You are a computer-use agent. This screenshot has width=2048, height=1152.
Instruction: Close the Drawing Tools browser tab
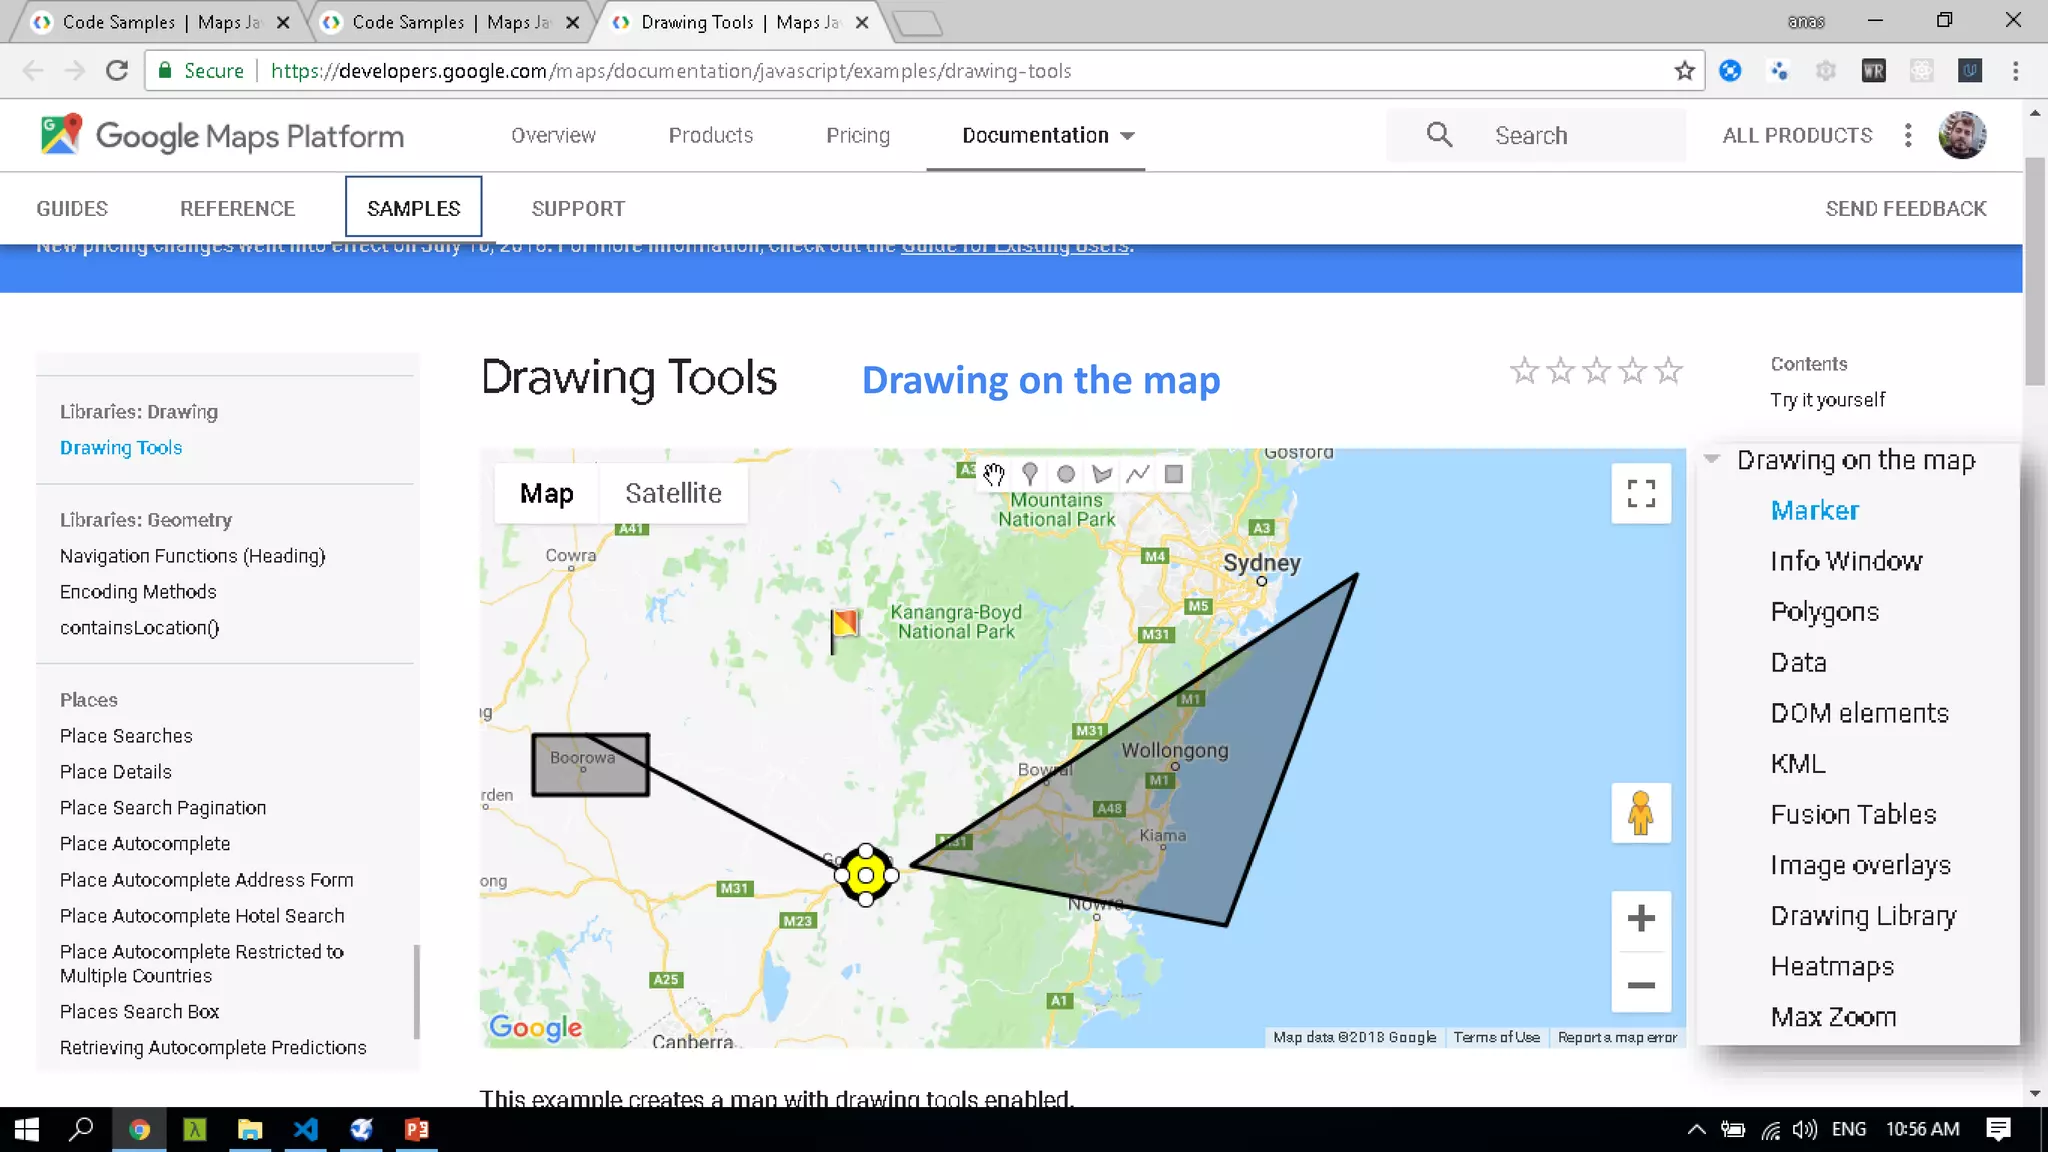(862, 22)
